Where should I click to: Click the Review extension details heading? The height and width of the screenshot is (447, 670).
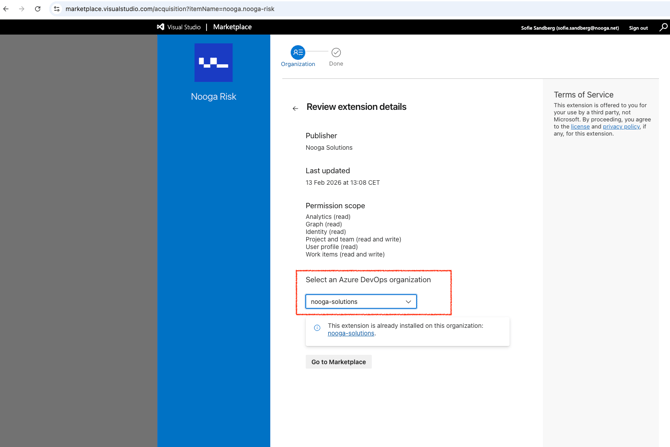356,107
